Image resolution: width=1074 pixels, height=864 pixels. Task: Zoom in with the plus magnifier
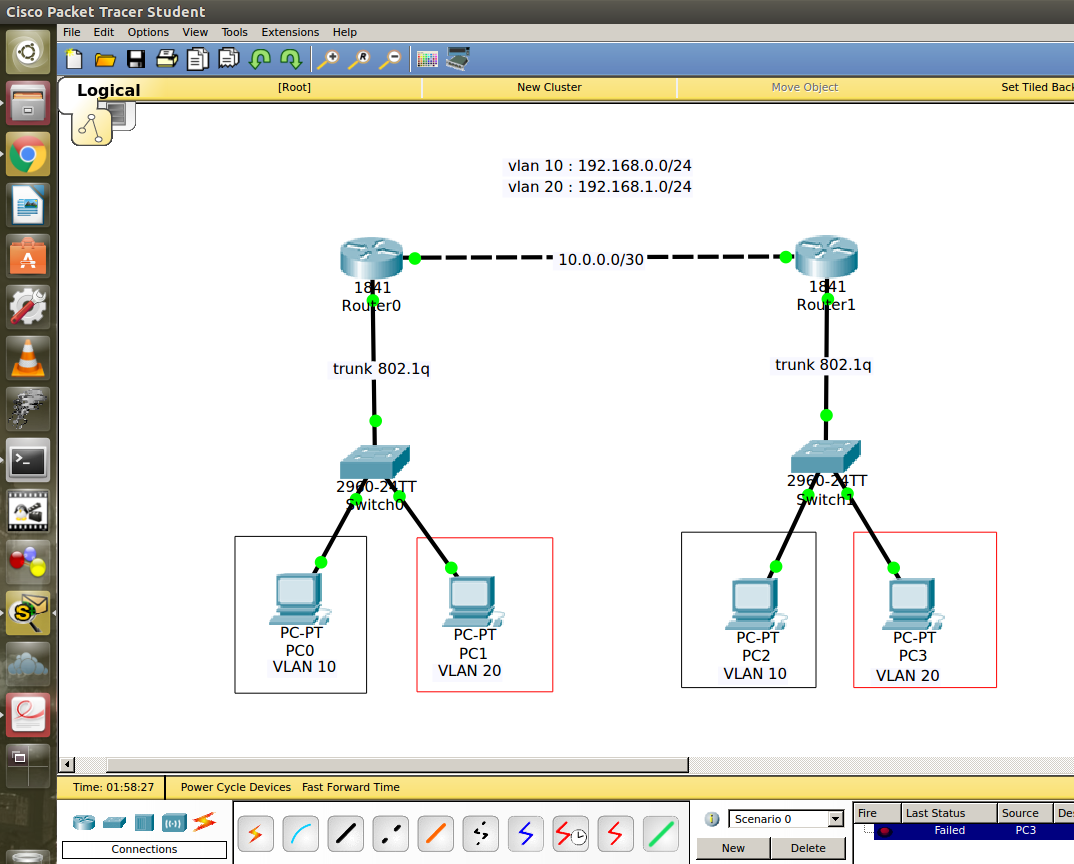pos(327,60)
